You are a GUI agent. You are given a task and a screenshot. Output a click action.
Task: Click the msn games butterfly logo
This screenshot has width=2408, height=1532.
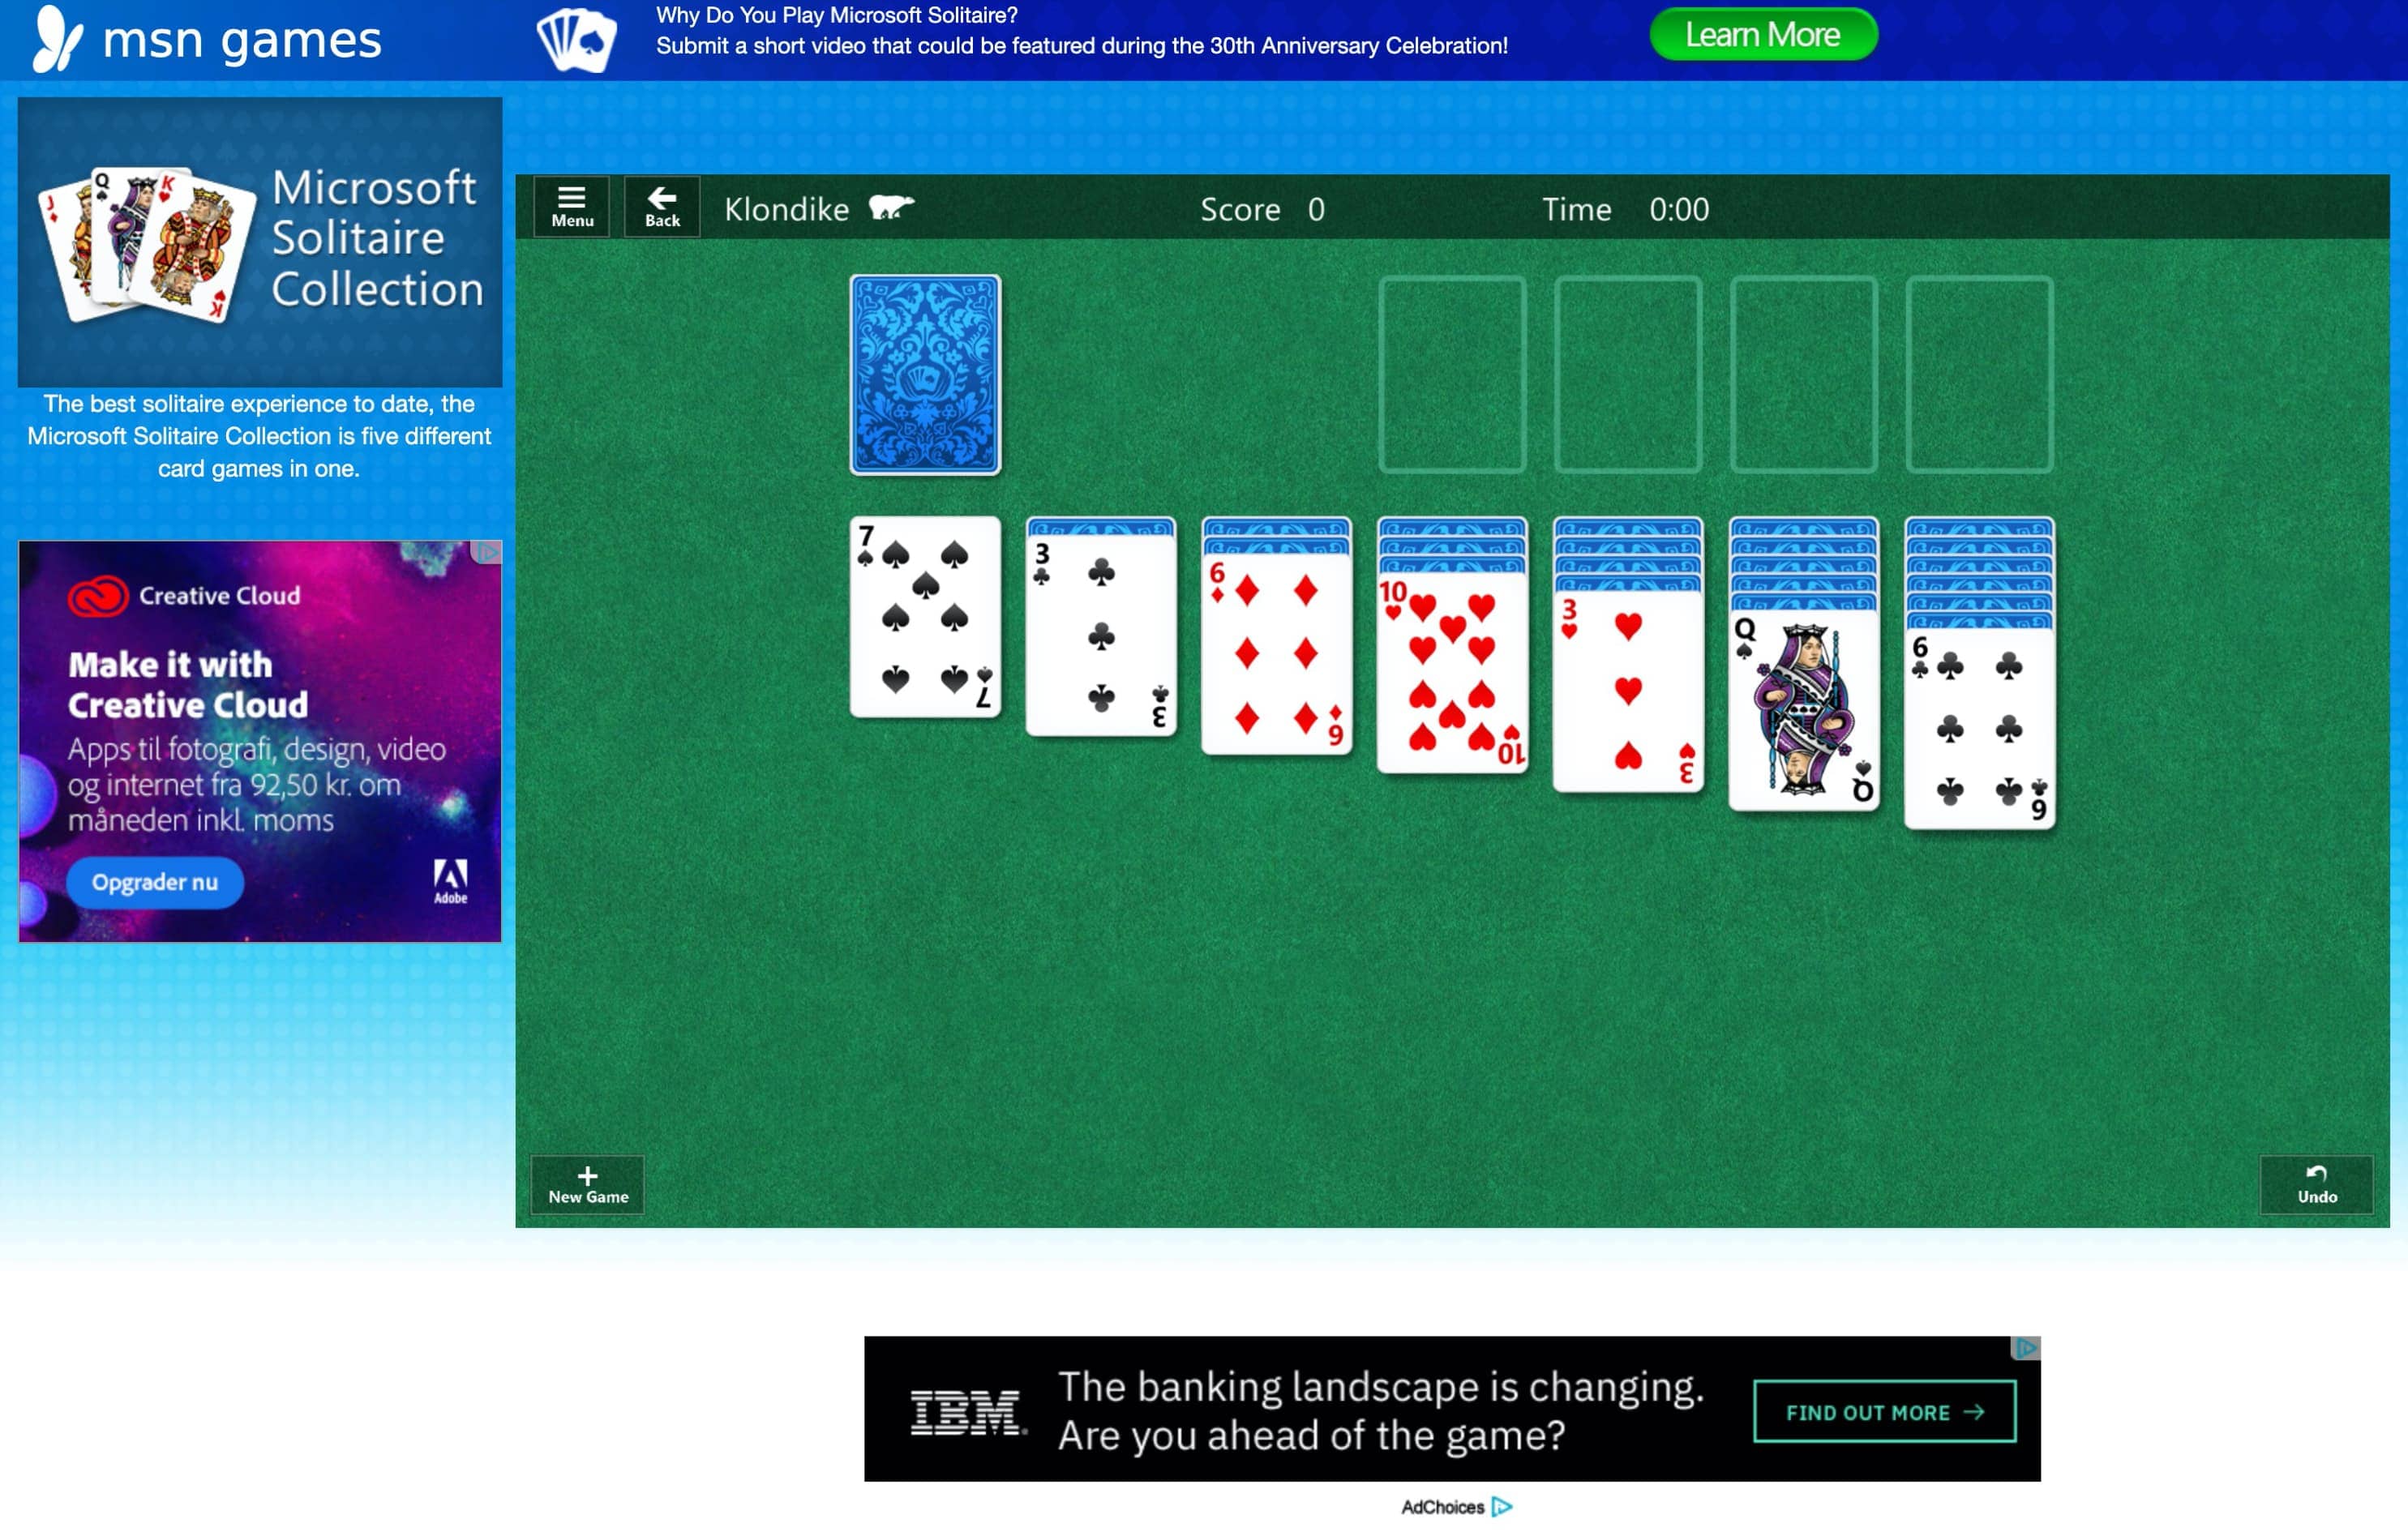point(57,38)
